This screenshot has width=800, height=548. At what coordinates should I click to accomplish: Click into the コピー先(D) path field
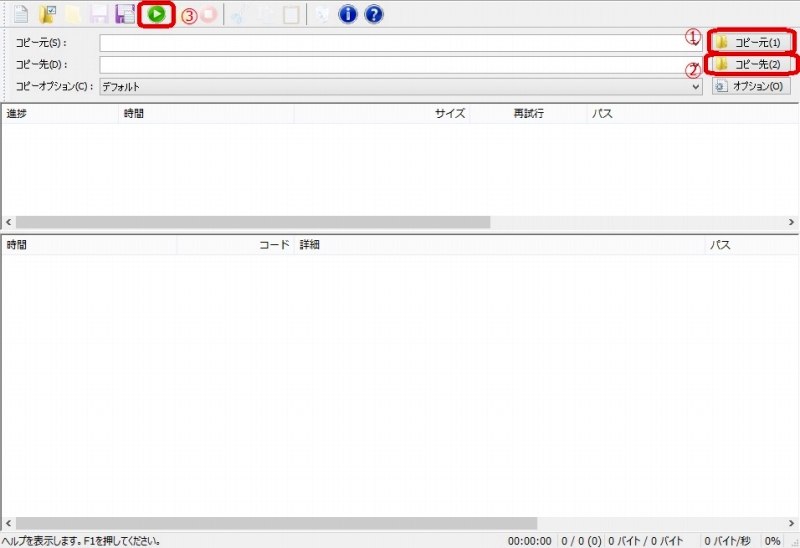click(401, 65)
